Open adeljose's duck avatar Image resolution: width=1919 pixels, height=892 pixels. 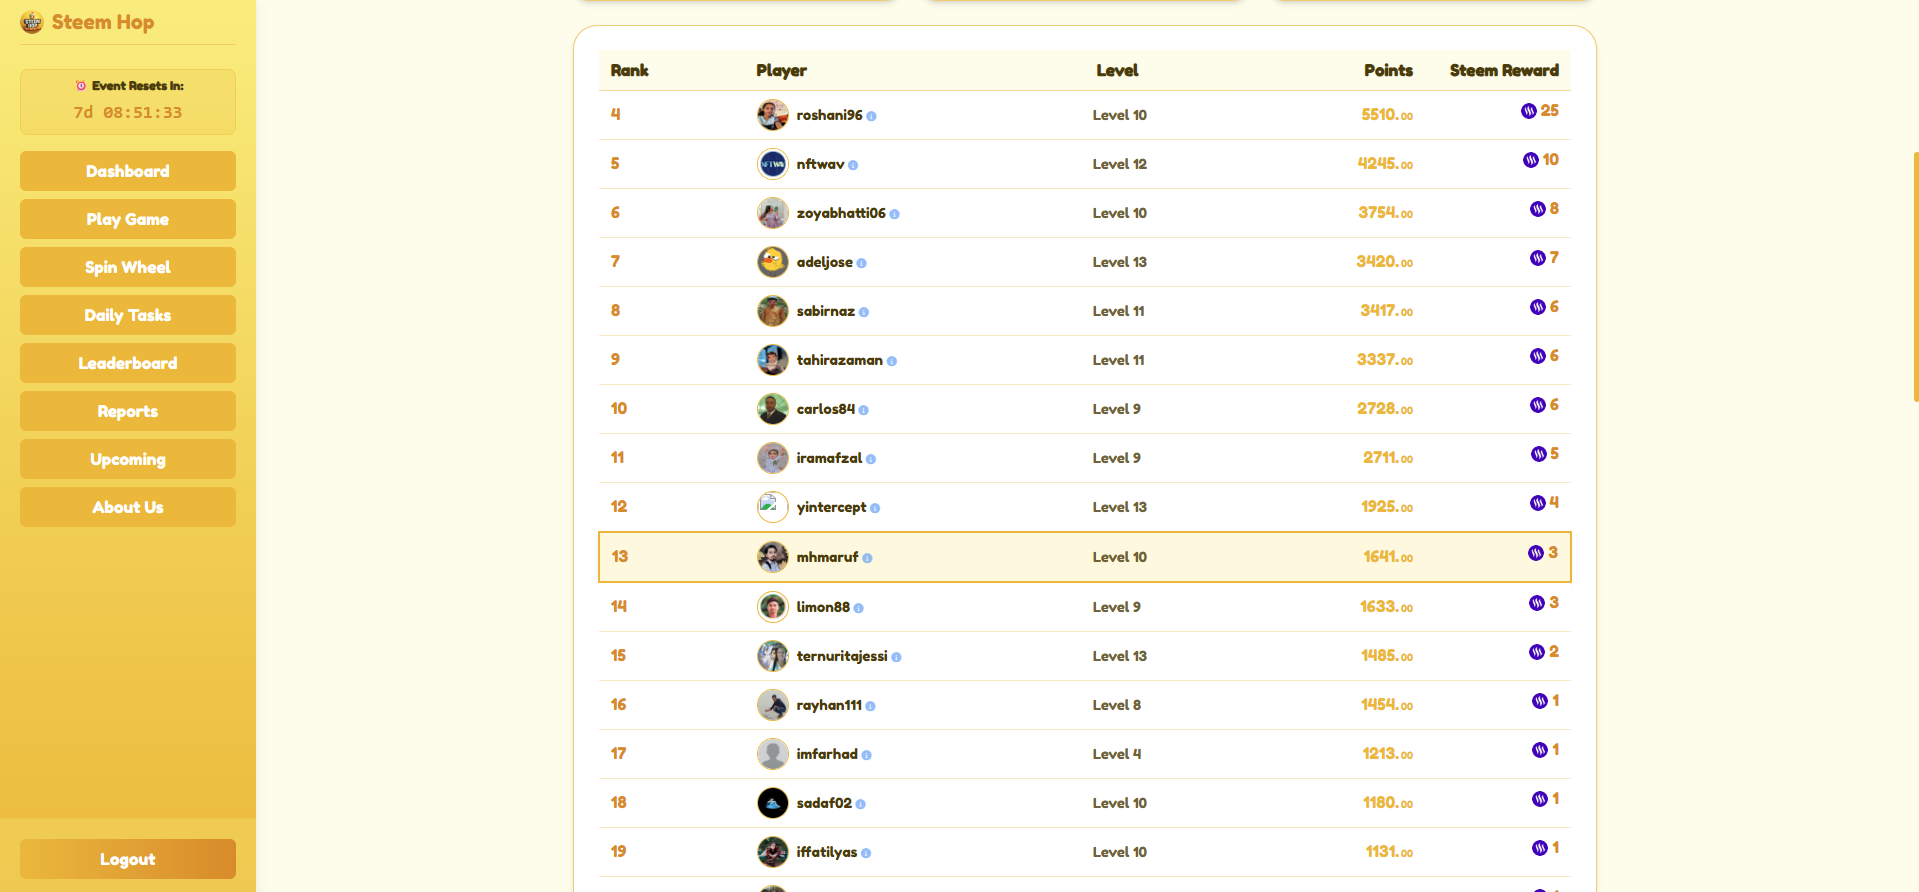tap(773, 262)
